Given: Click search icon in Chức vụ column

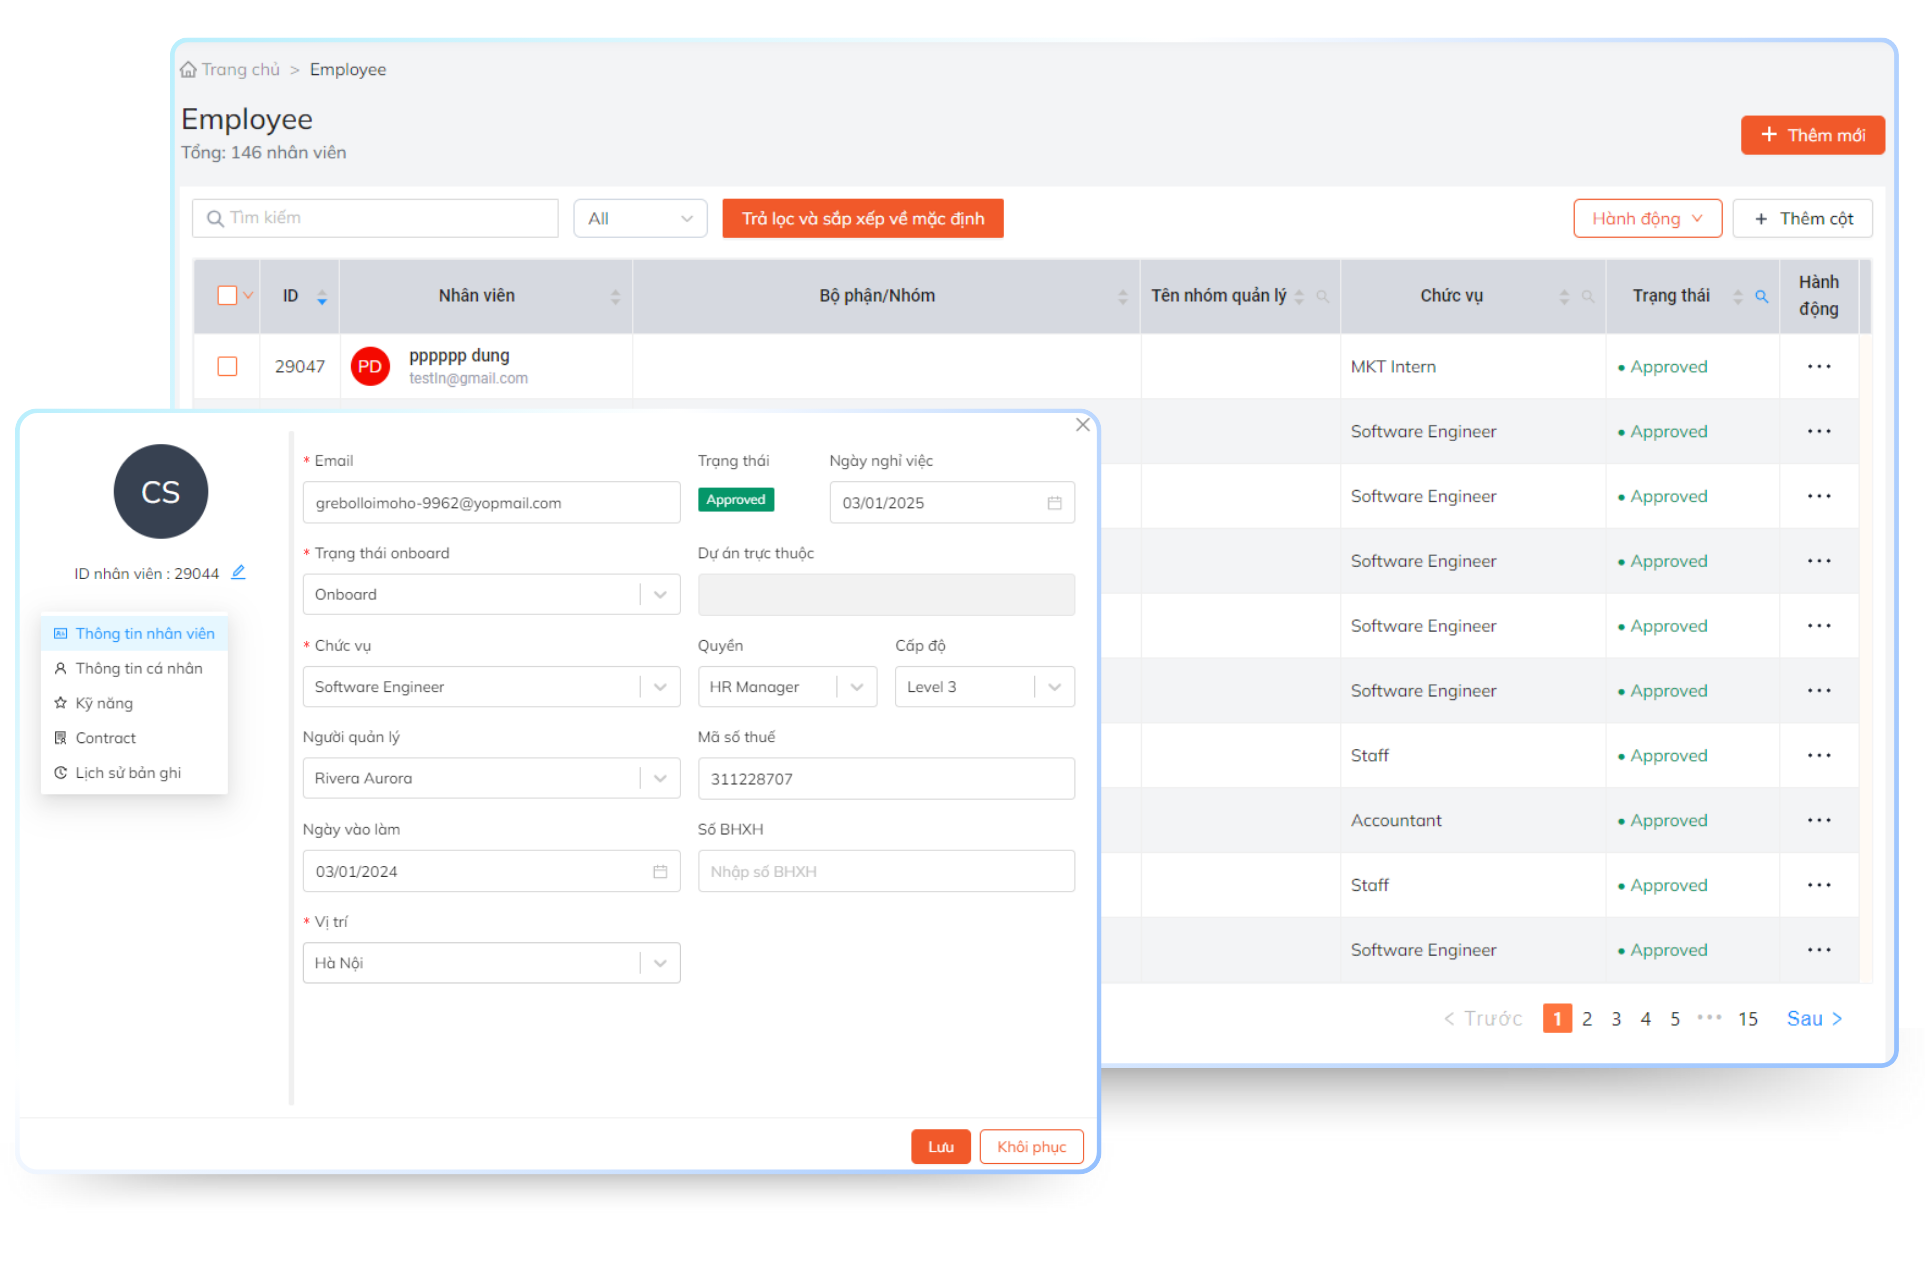Looking at the screenshot, I should (1587, 296).
